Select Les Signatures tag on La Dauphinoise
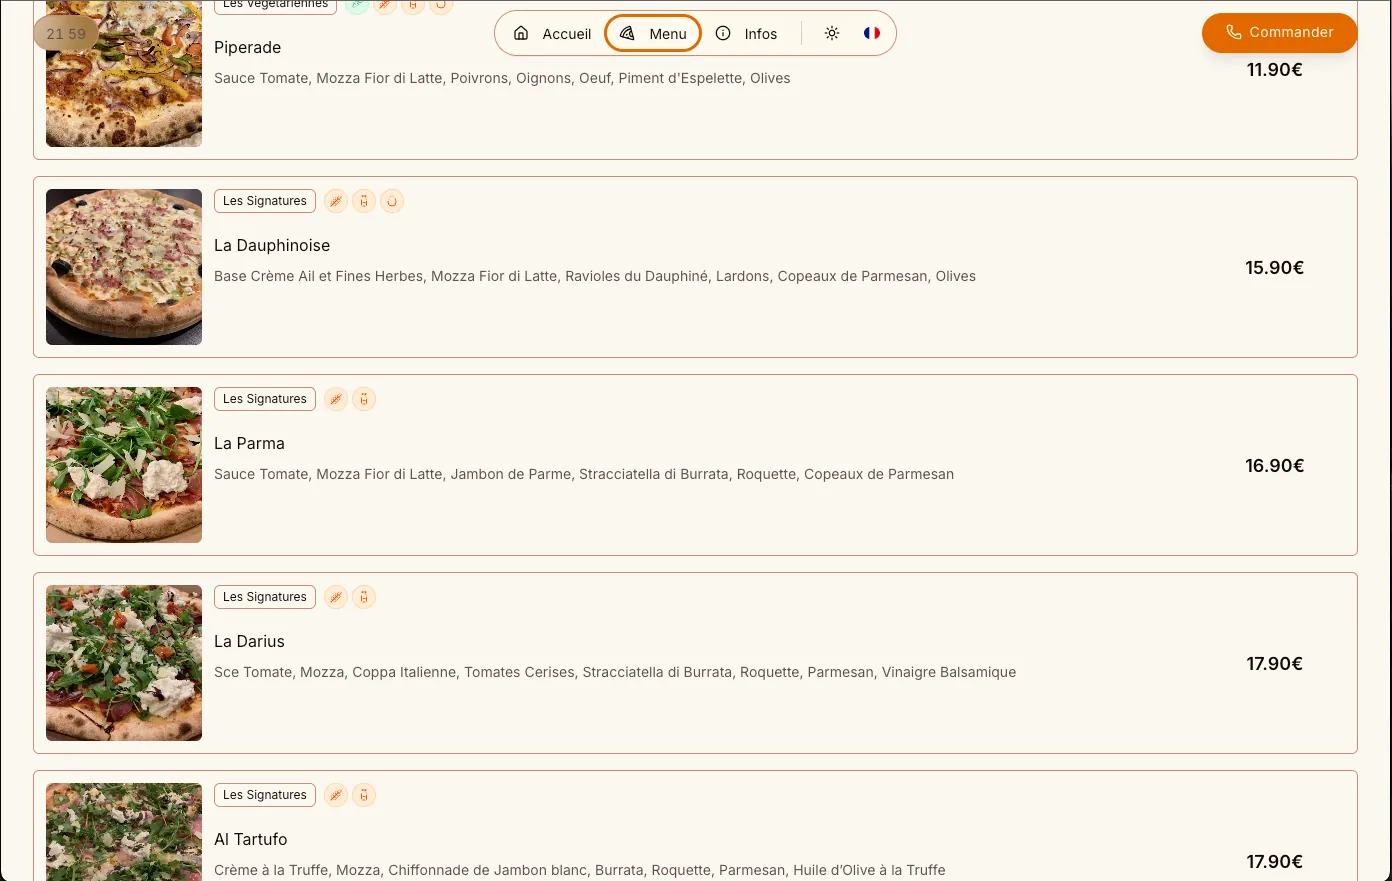1392x881 pixels. point(265,201)
